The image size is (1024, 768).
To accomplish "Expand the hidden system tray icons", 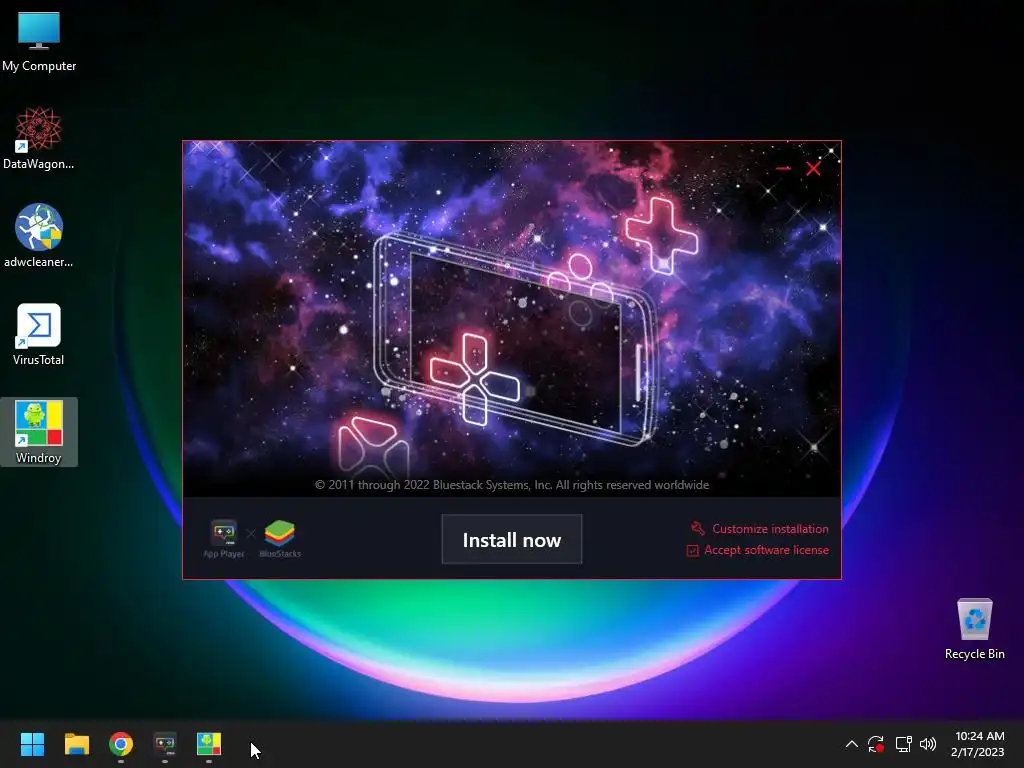I will coord(852,744).
